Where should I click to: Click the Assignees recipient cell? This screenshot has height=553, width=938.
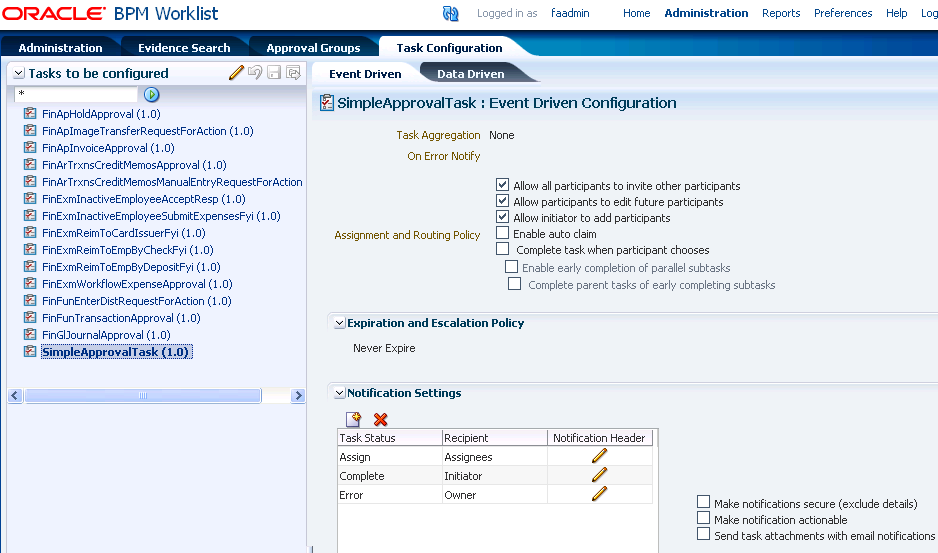click(x=495, y=457)
